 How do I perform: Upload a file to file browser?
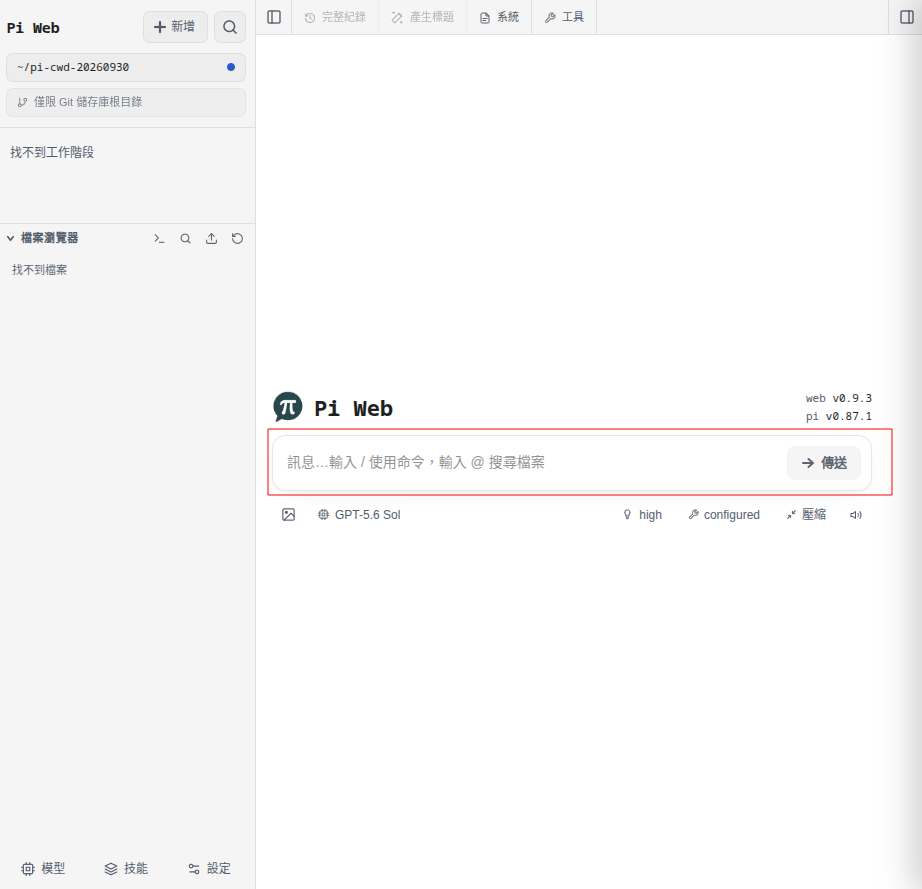click(211, 239)
